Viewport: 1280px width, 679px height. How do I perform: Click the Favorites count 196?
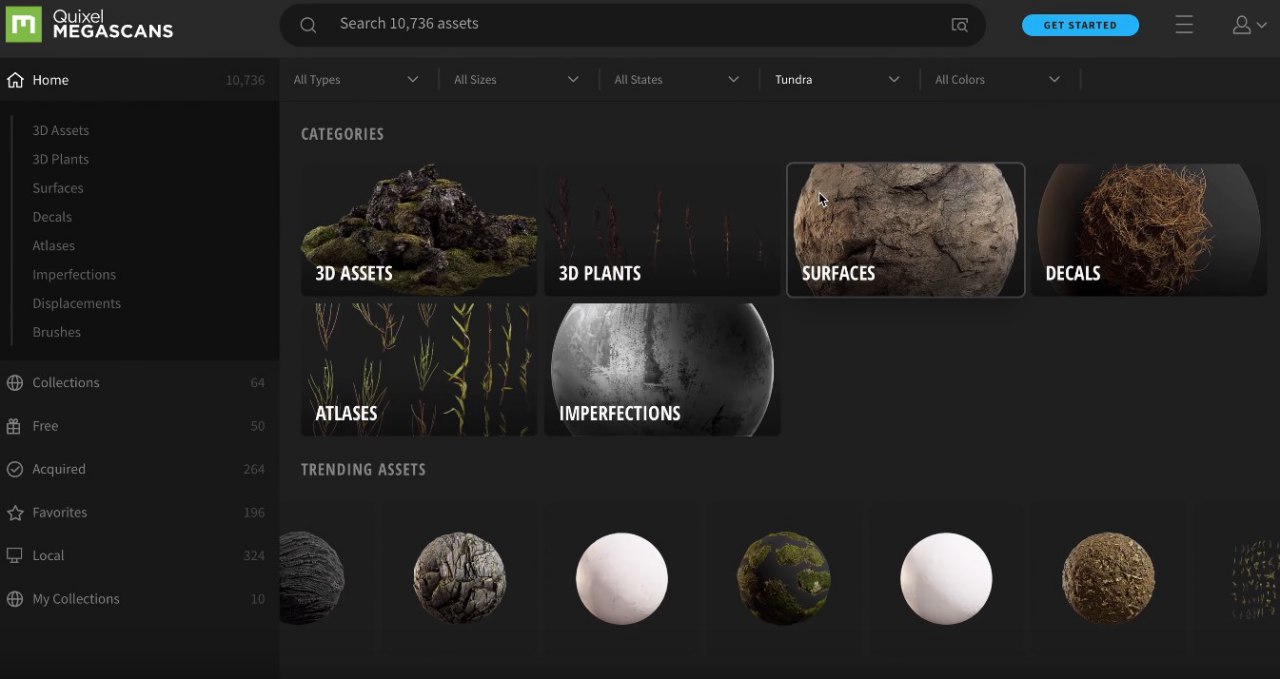(254, 513)
